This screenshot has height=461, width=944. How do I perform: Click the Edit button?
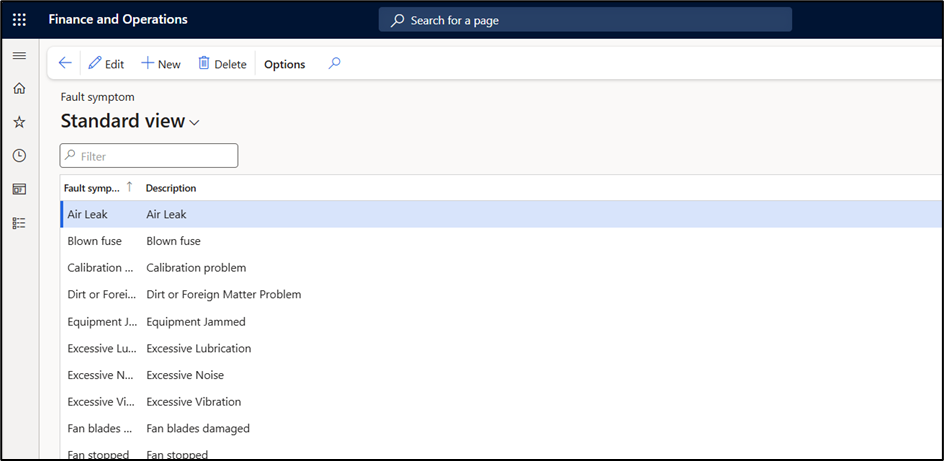coord(106,64)
